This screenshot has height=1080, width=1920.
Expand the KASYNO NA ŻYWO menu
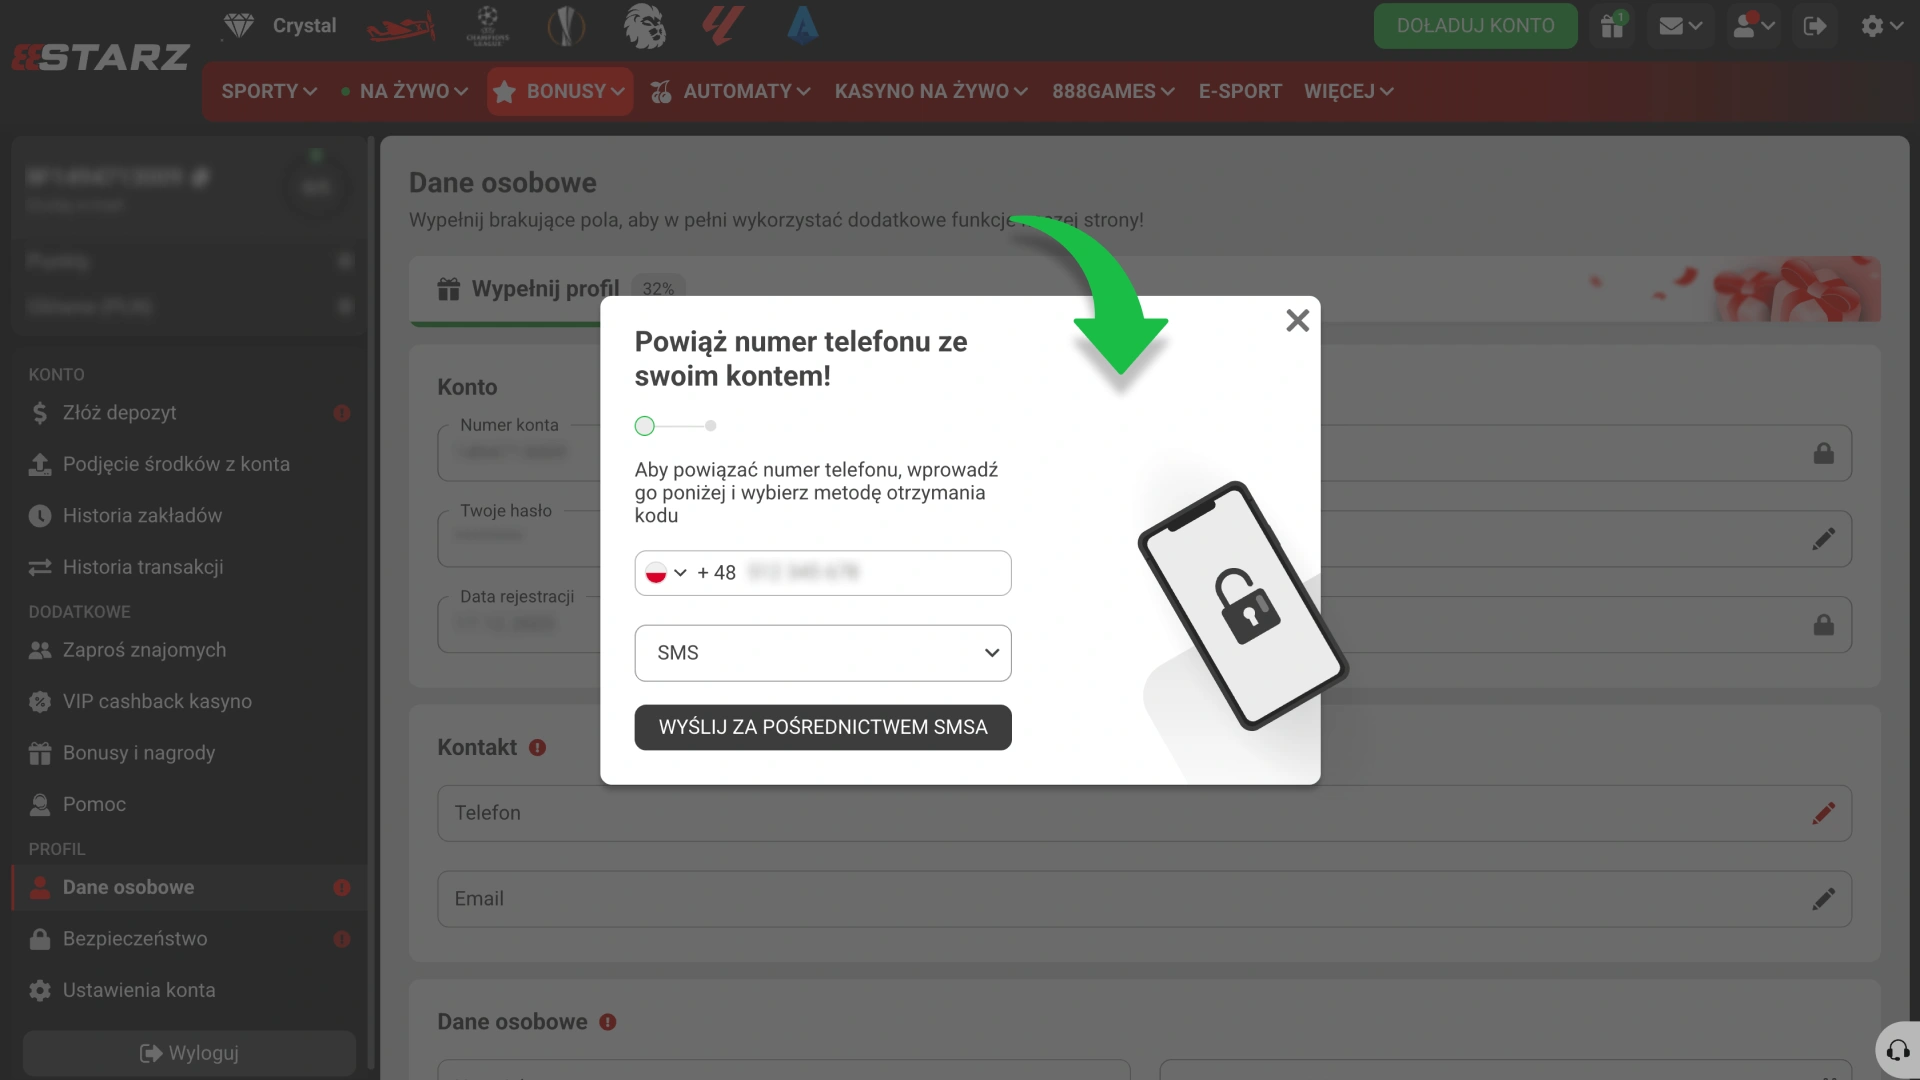coord(931,91)
